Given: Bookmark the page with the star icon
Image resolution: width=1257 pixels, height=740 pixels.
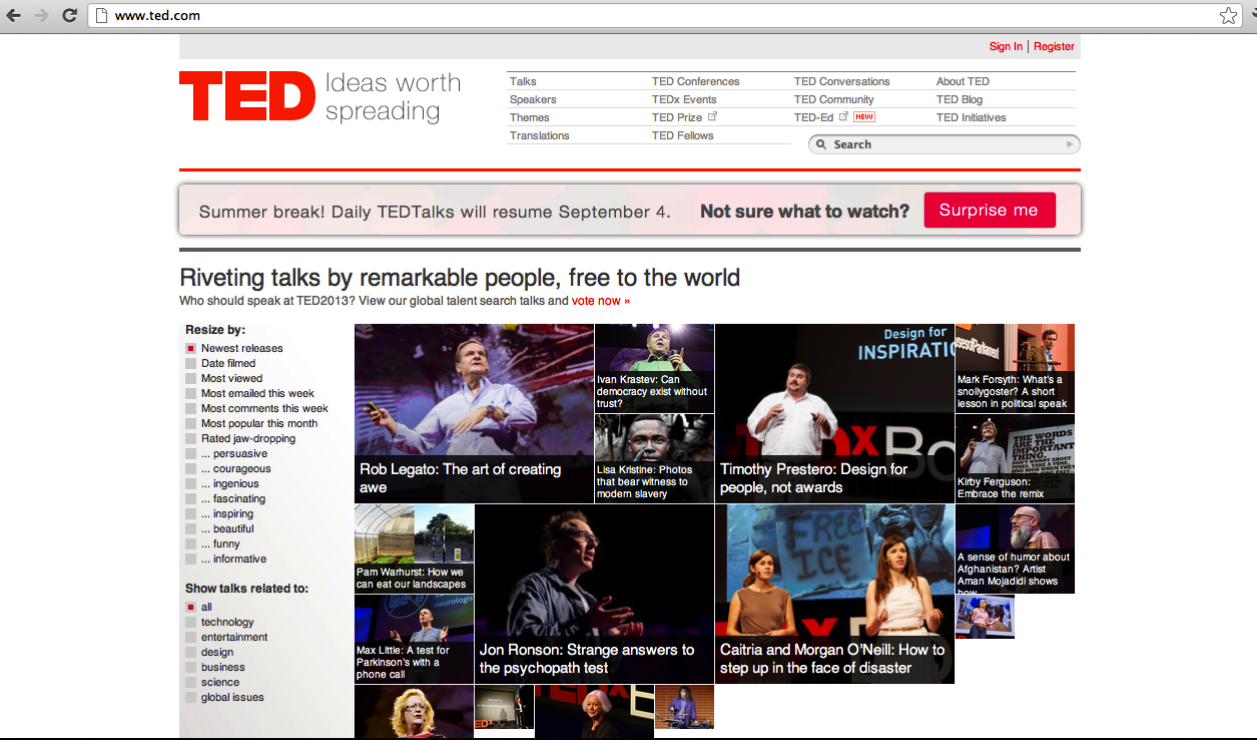Looking at the screenshot, I should (x=1228, y=15).
